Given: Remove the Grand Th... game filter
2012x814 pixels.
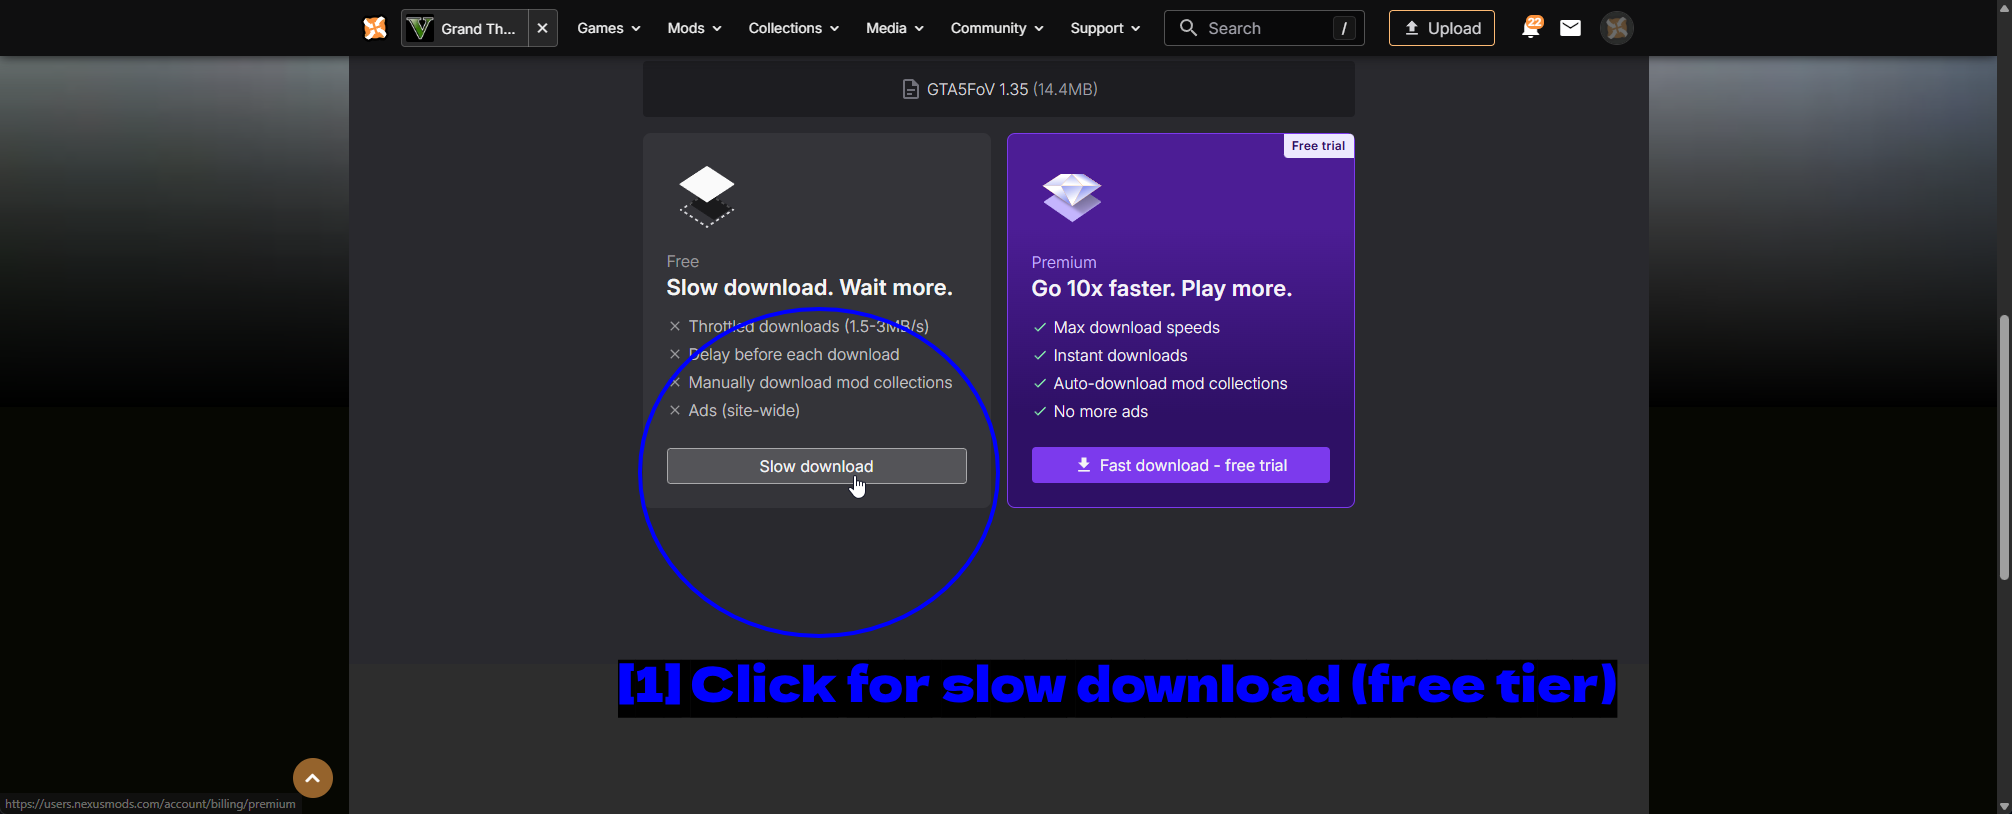Looking at the screenshot, I should pyautogui.click(x=542, y=28).
